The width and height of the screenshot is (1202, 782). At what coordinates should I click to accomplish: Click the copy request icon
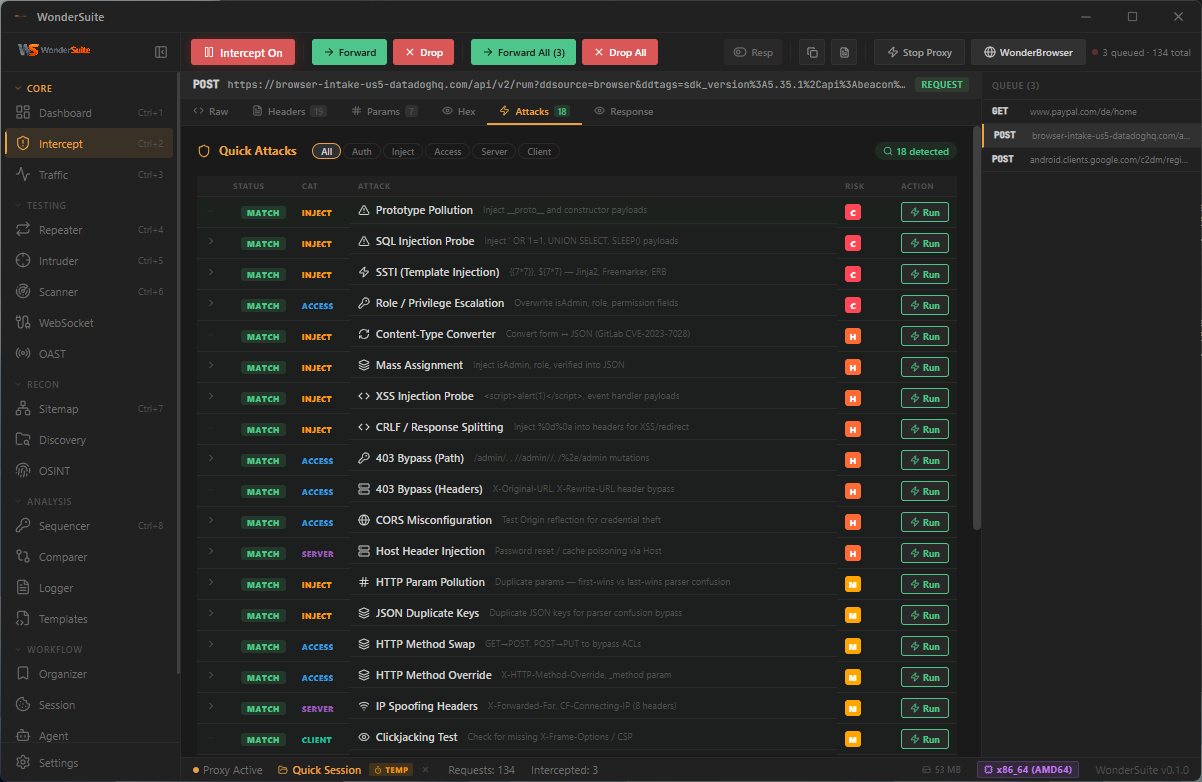tap(811, 53)
